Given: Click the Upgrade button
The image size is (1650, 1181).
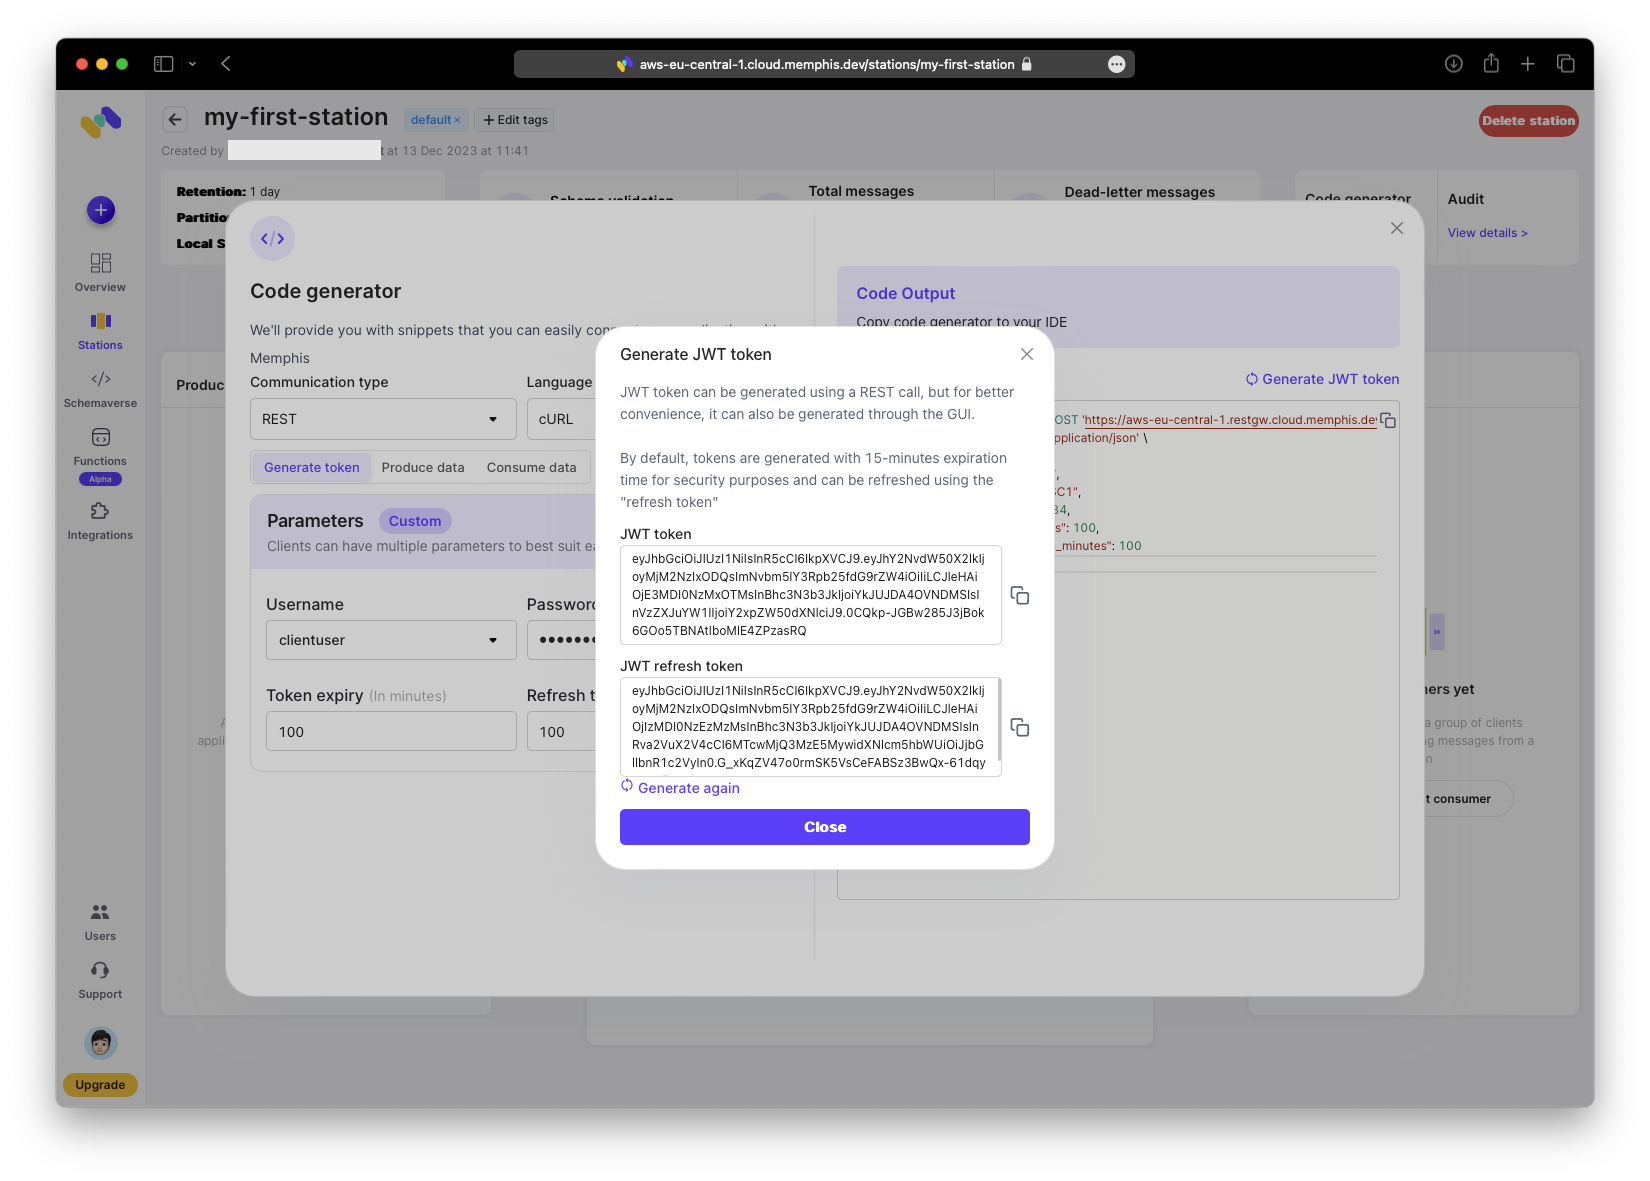Looking at the screenshot, I should pyautogui.click(x=100, y=1085).
